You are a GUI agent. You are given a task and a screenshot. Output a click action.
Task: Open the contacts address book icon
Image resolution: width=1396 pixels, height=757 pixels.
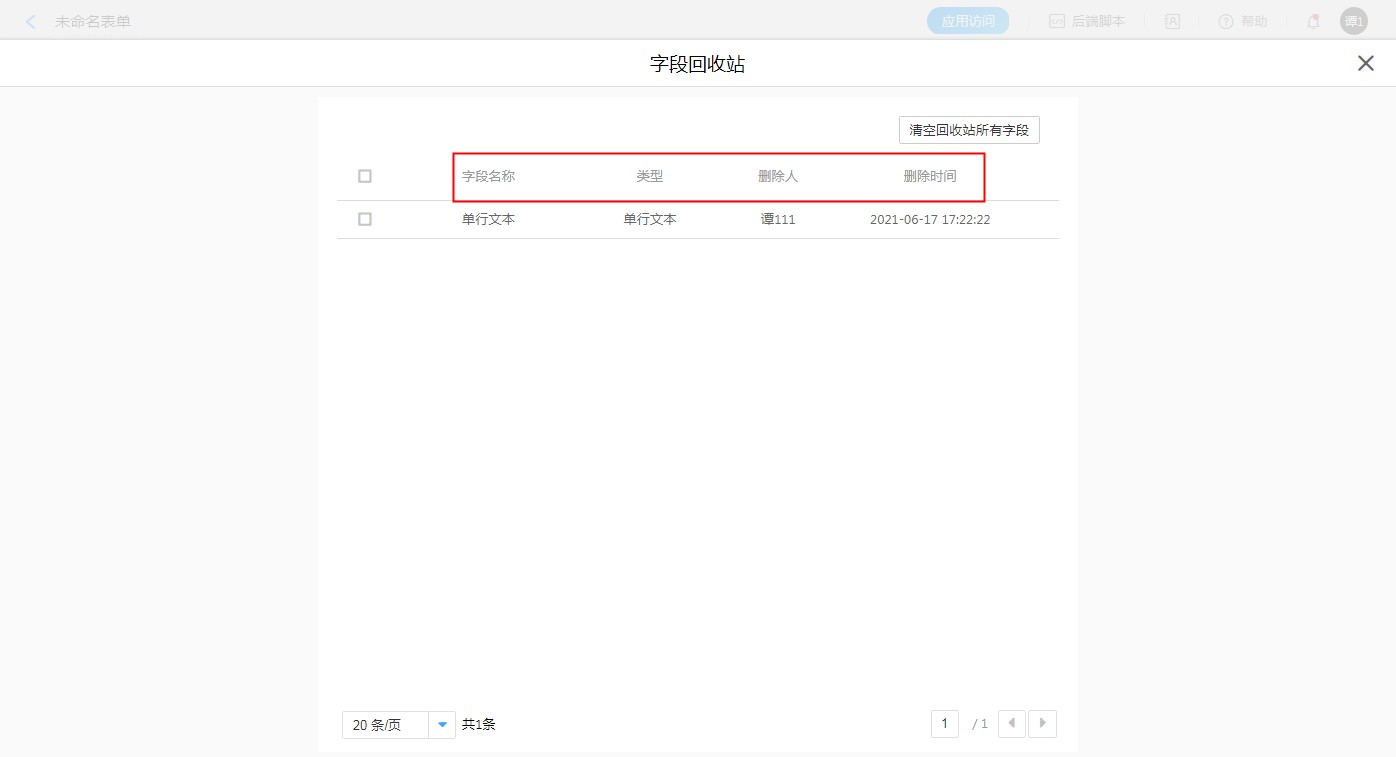(1173, 21)
